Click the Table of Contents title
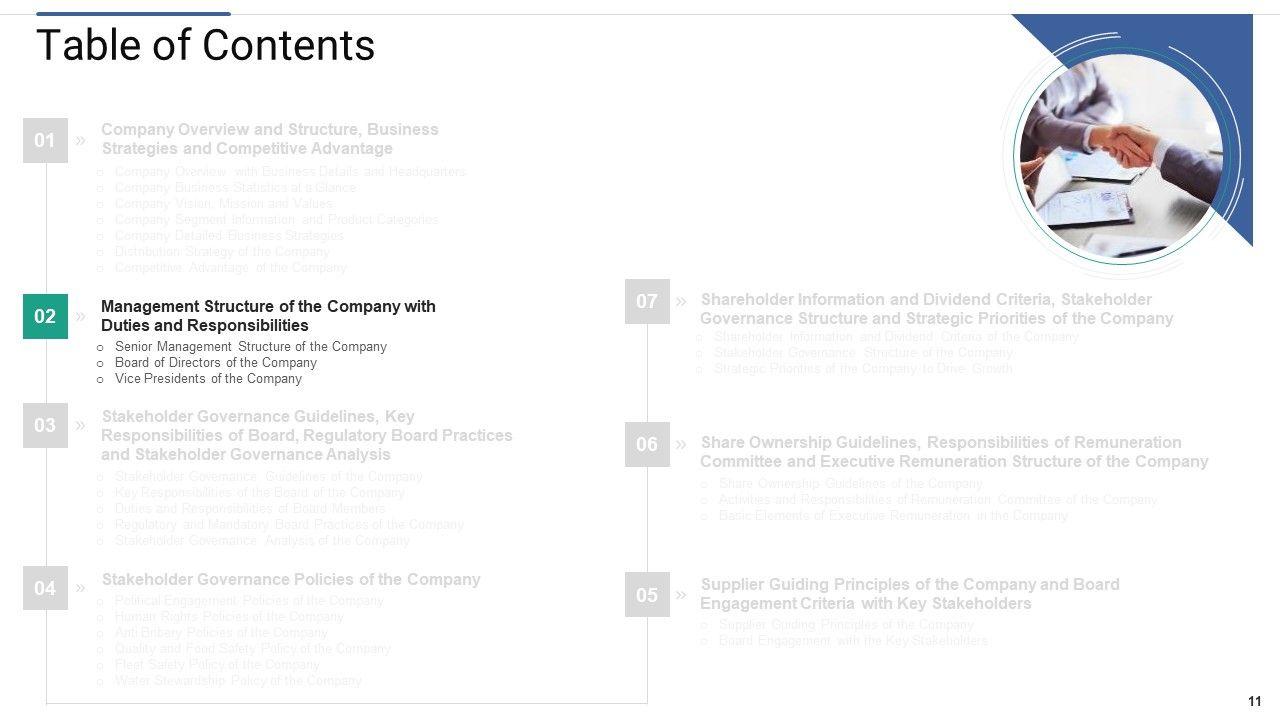 click(x=205, y=46)
